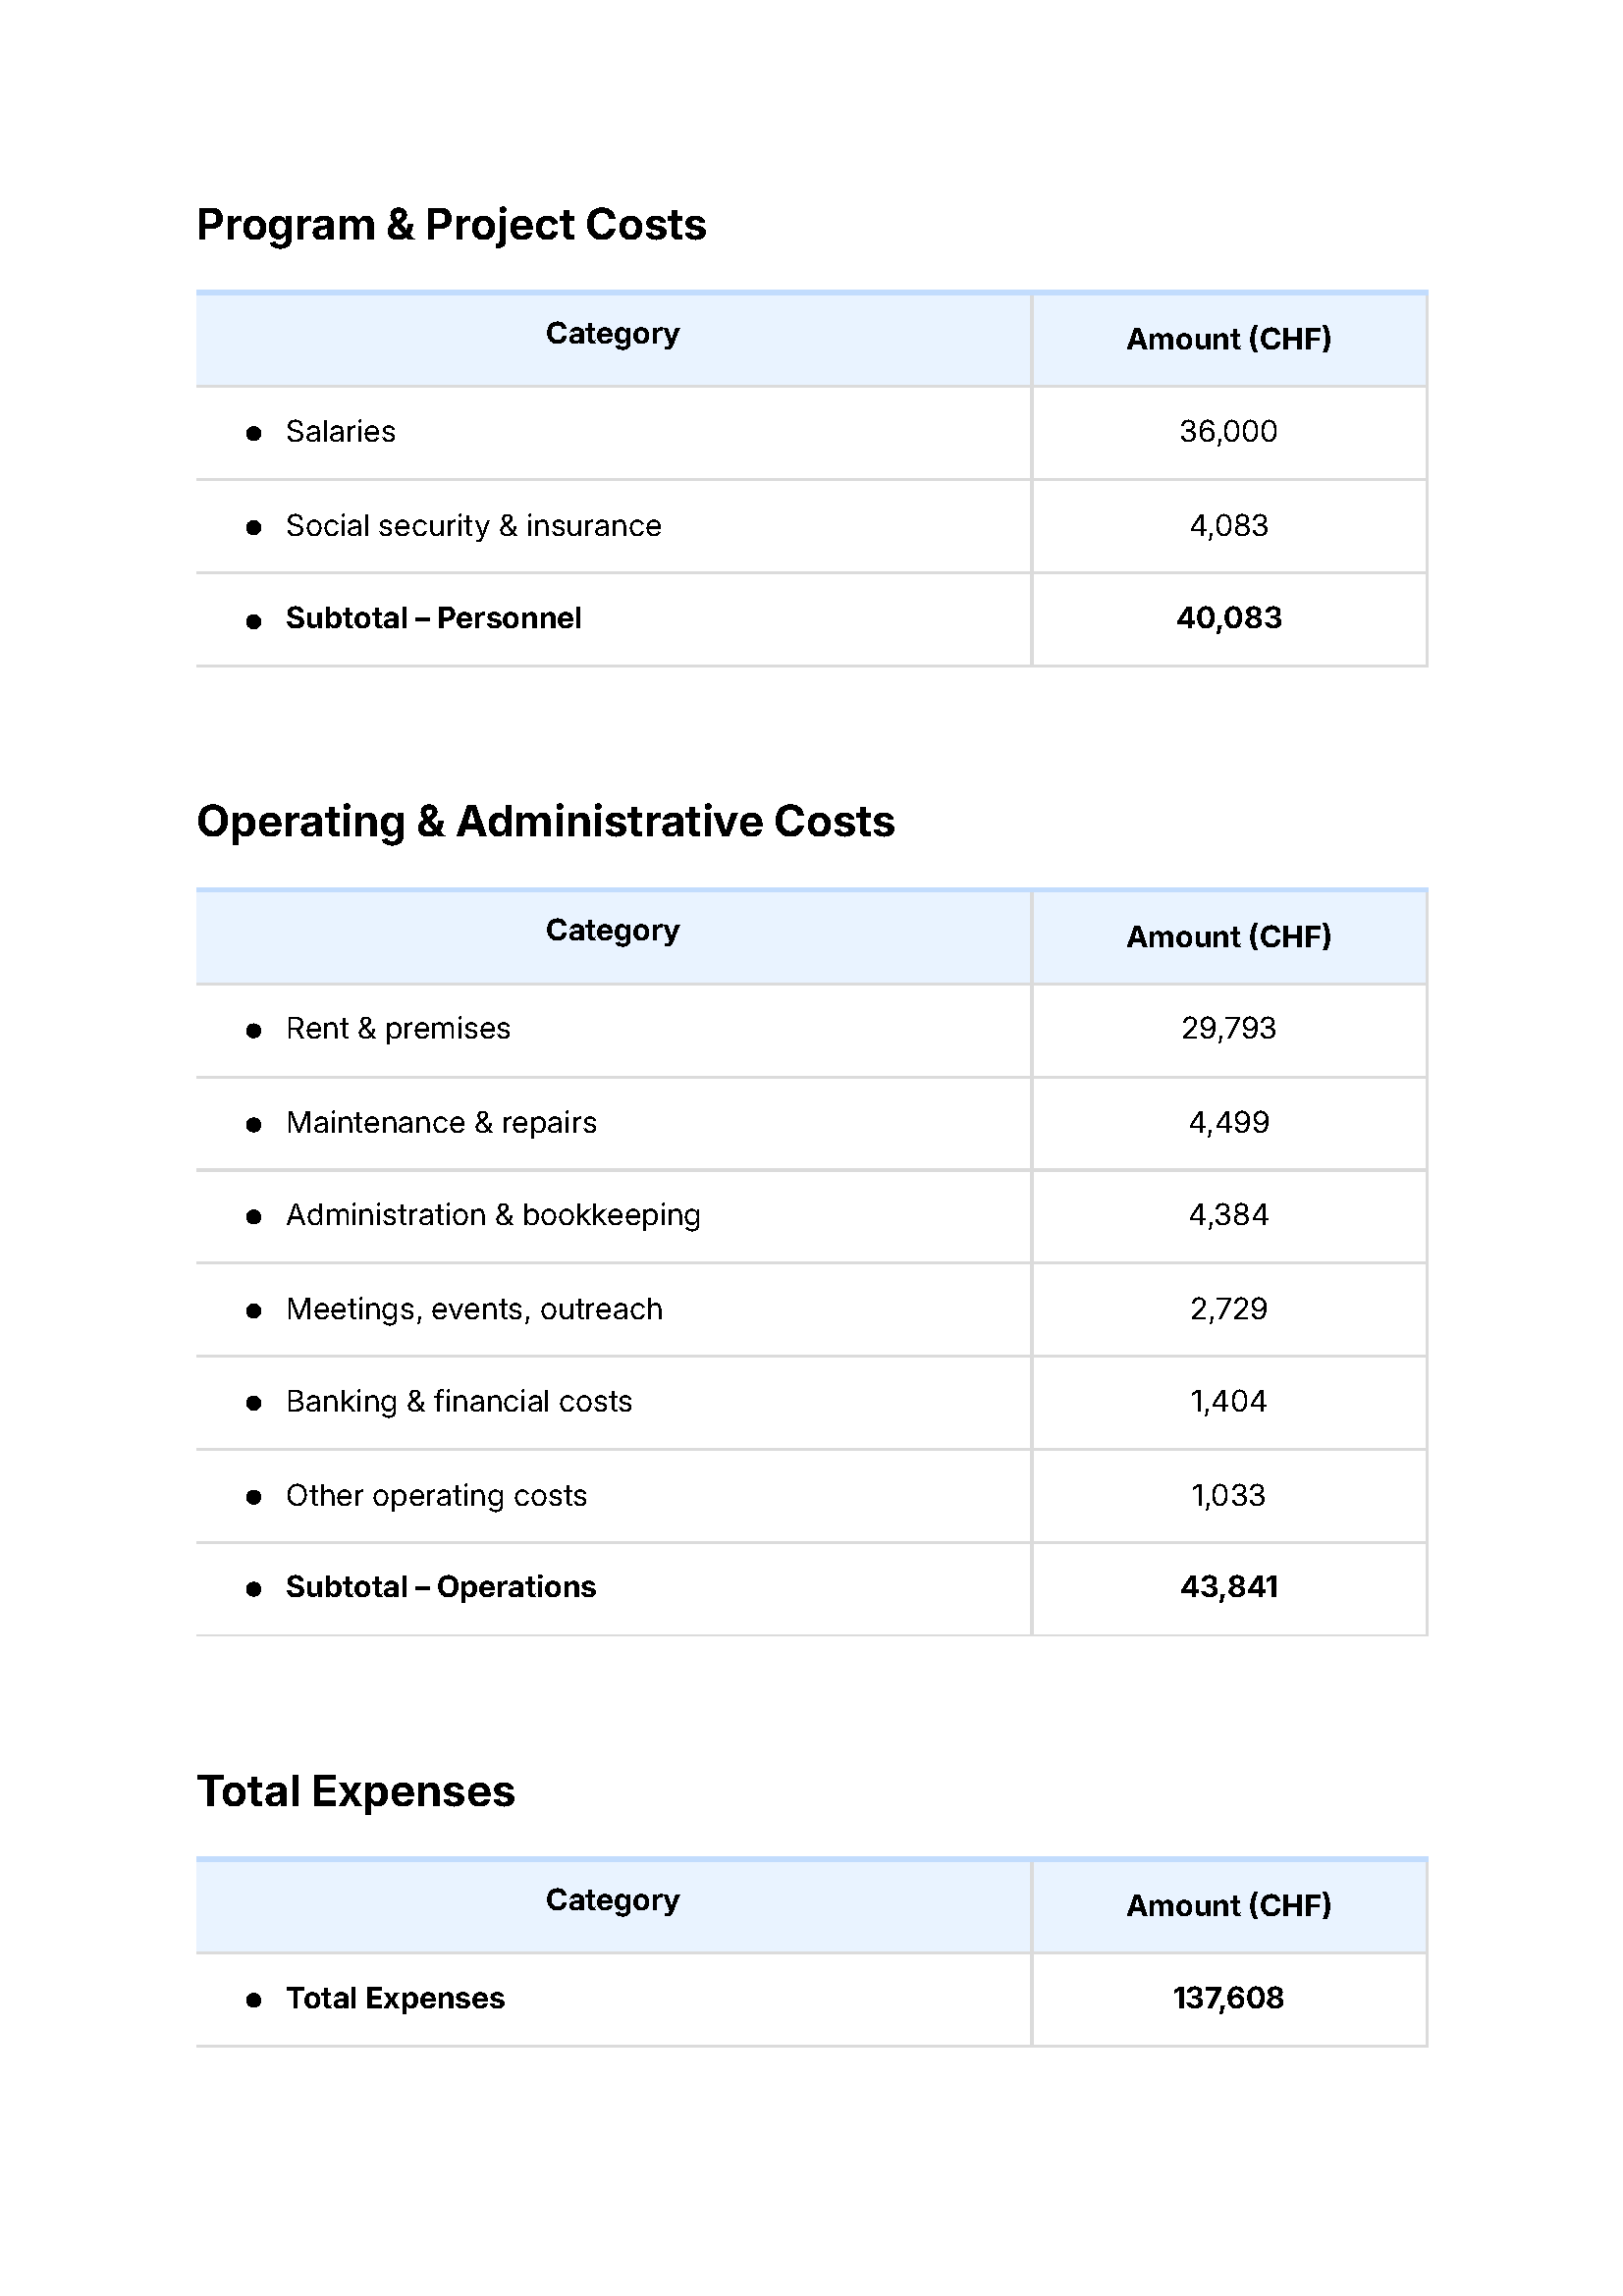Select the Rent & premises row label
Screen dimensions: 1623x2296
[398, 1029]
